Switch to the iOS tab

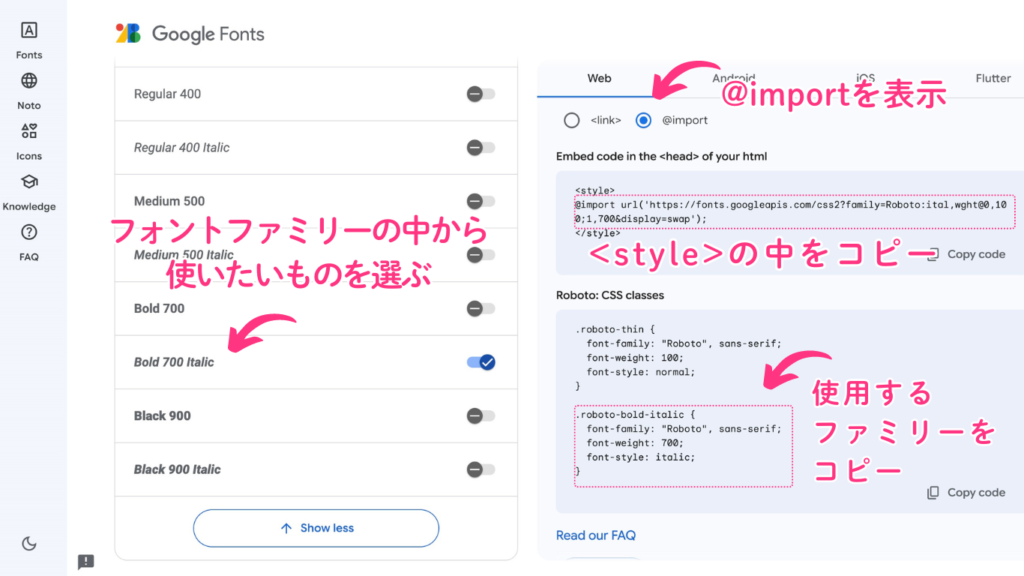(x=865, y=78)
